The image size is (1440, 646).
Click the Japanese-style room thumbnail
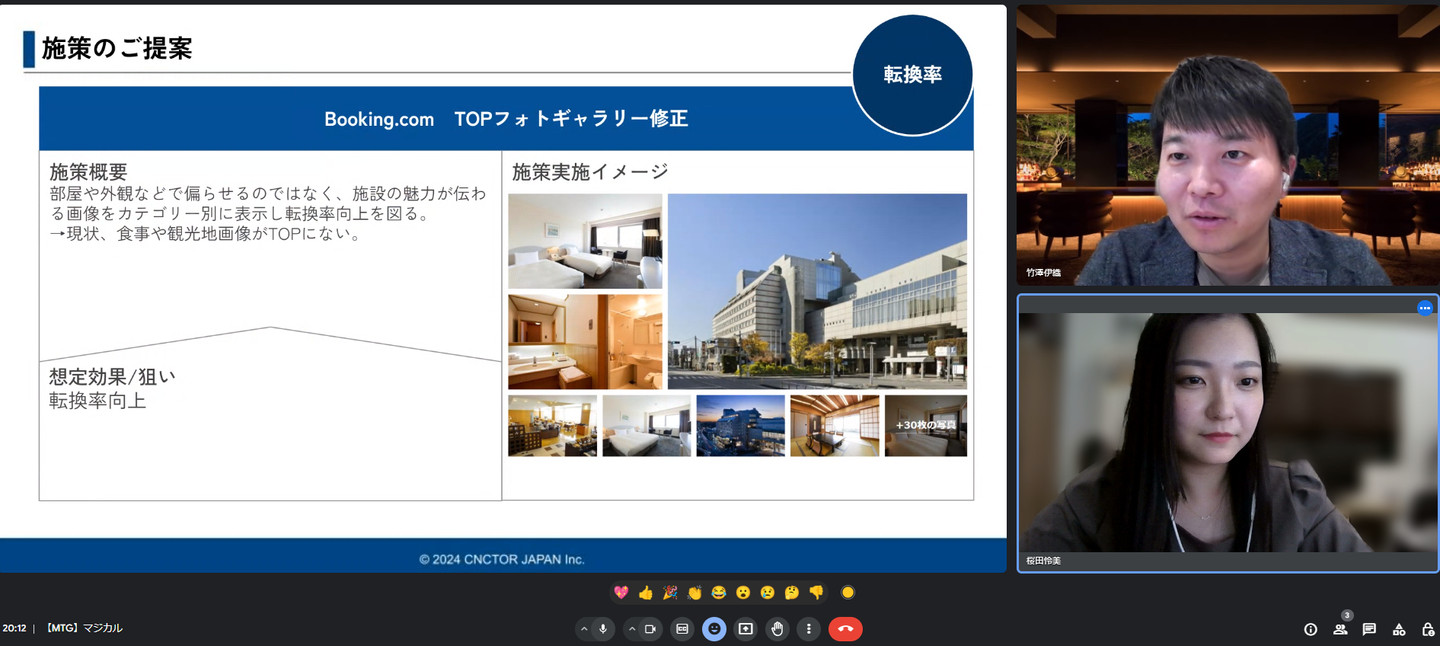[835, 425]
